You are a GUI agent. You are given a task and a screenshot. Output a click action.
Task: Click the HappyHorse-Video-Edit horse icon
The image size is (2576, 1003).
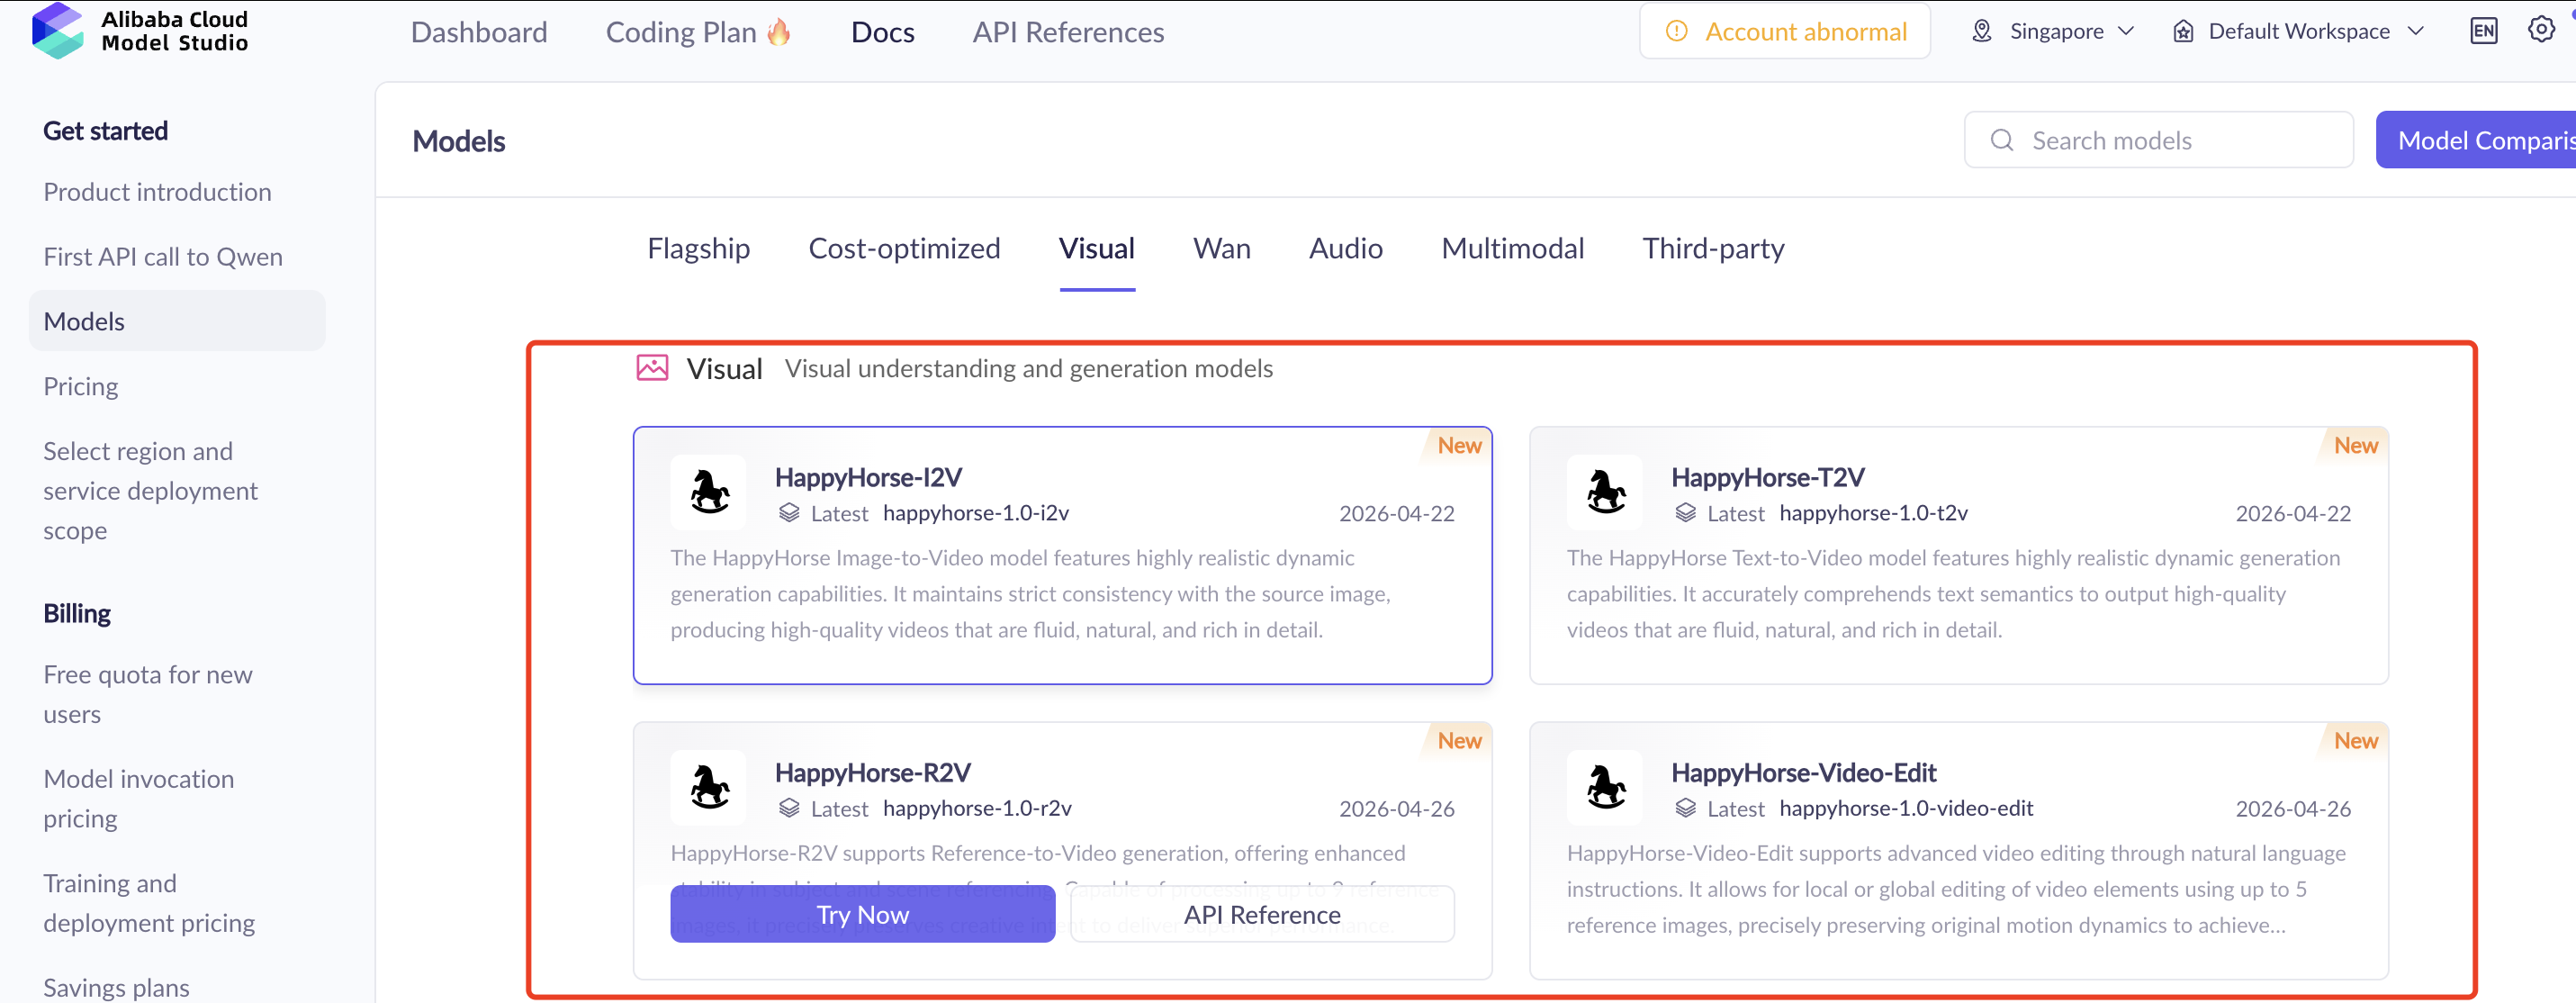pos(1605,787)
